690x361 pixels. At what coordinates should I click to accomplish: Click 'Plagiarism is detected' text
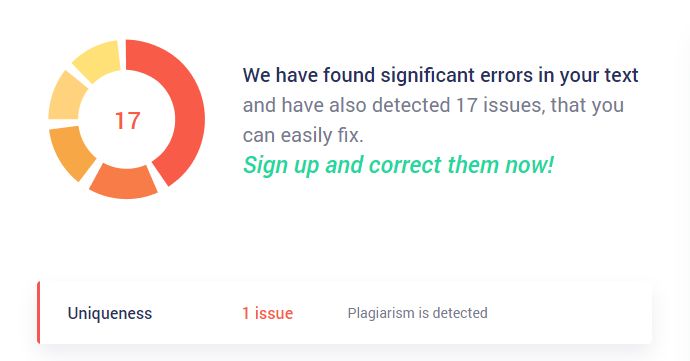(x=417, y=313)
